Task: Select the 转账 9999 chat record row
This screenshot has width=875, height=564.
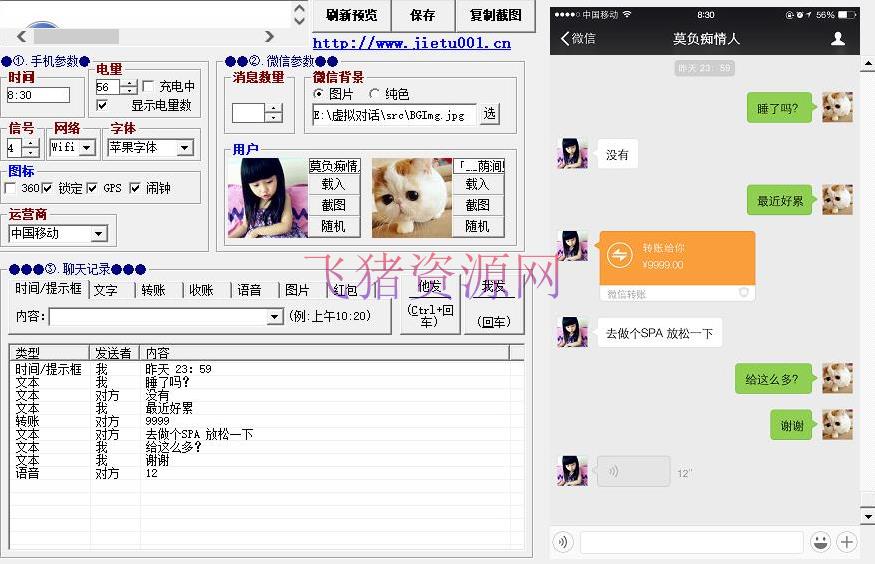Action: pos(267,421)
